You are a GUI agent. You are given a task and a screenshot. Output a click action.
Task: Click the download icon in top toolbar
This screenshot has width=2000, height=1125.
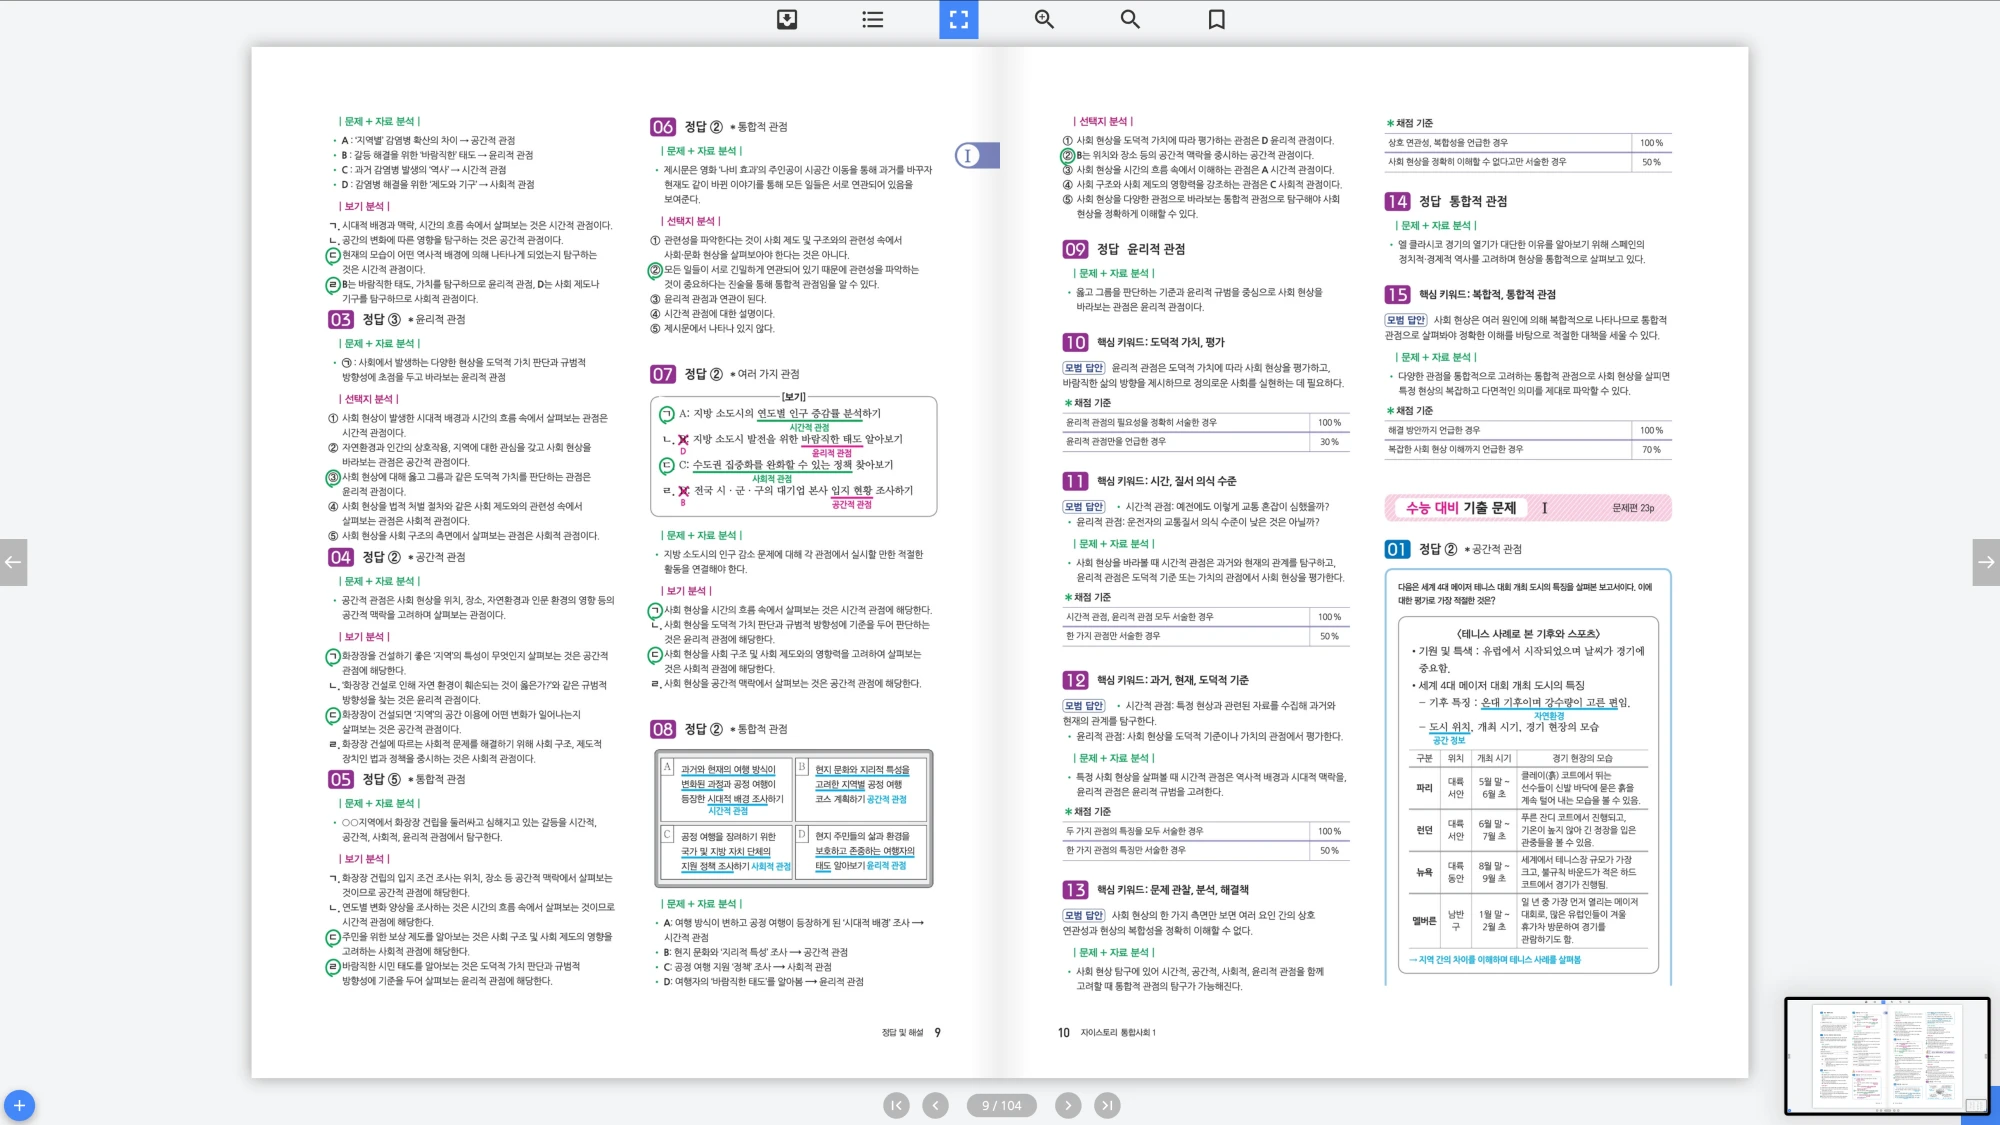coord(787,19)
